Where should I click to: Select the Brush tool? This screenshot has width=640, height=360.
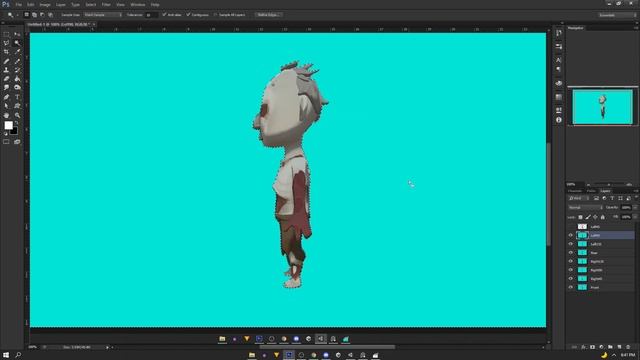click(17, 61)
